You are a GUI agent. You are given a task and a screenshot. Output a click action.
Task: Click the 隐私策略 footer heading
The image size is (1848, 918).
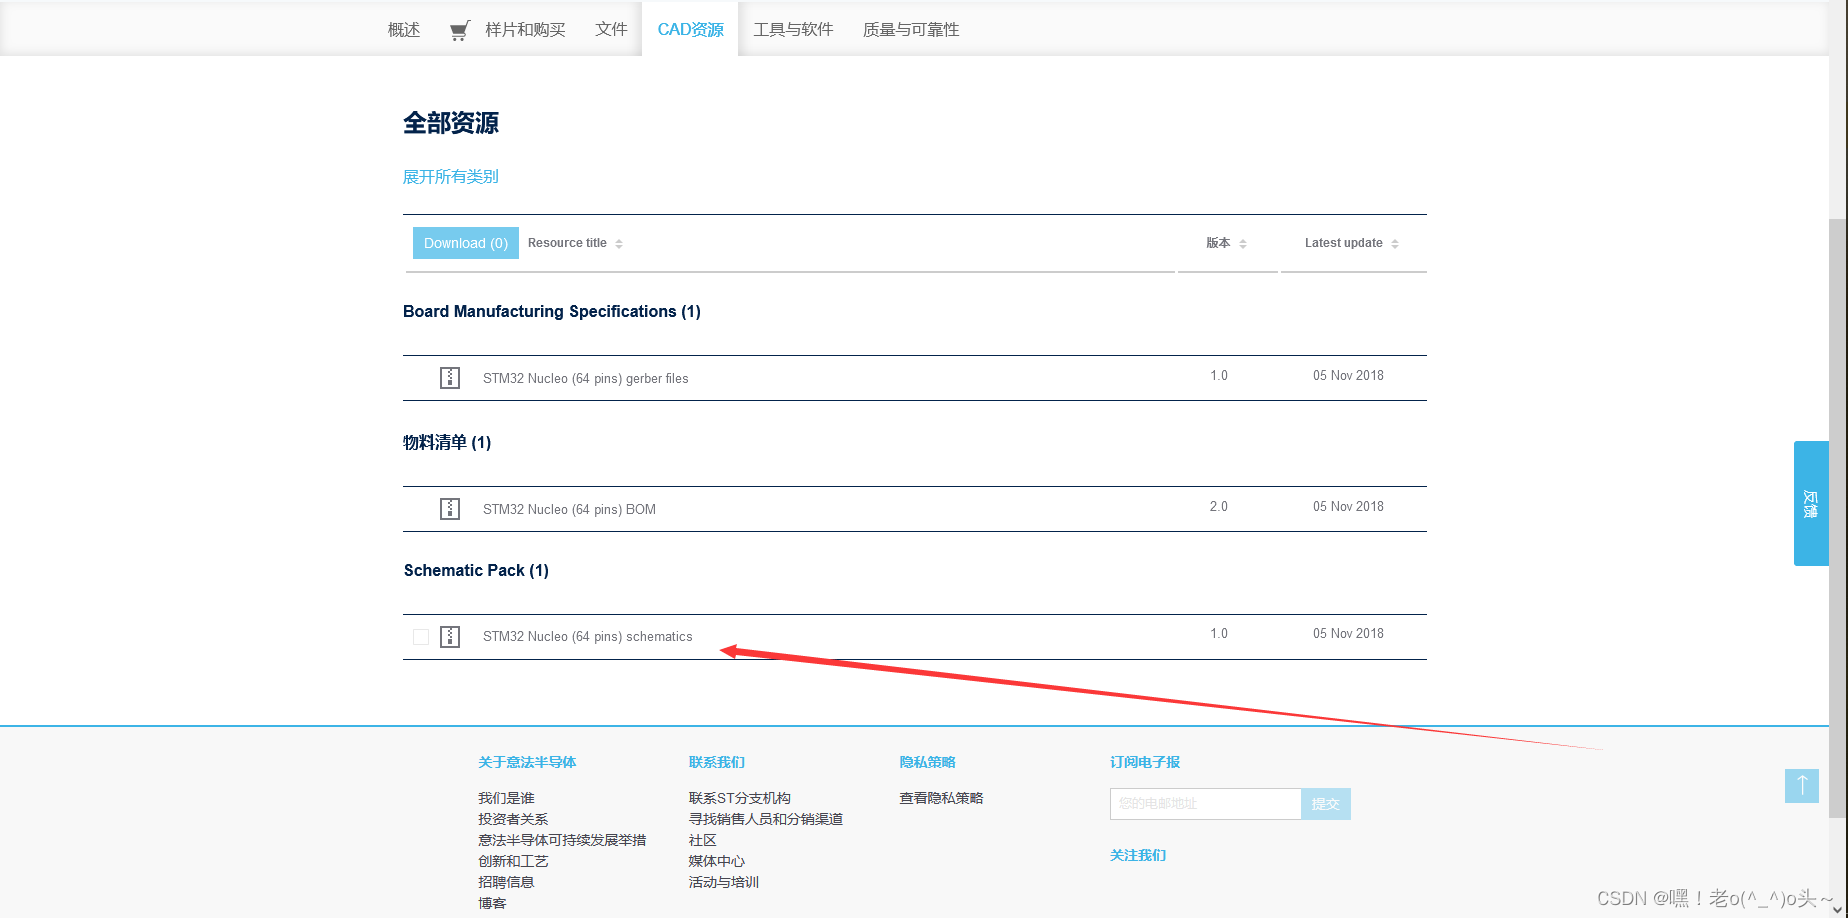click(927, 762)
